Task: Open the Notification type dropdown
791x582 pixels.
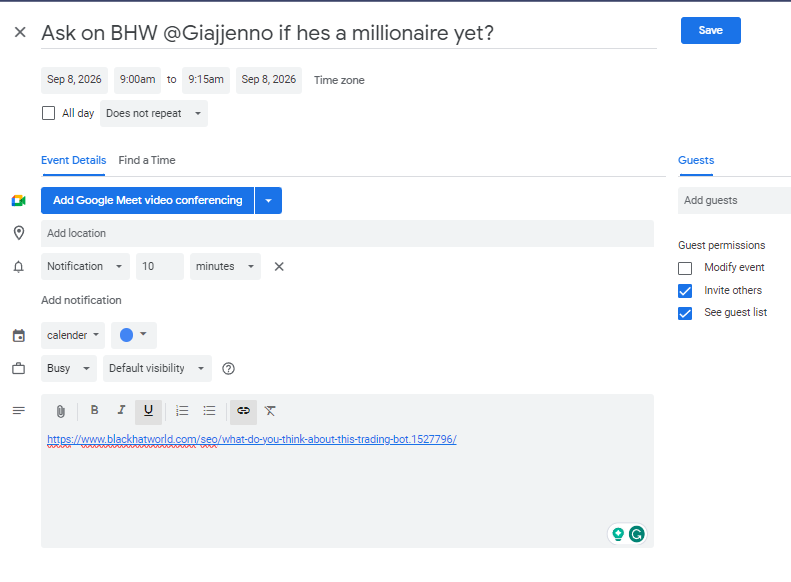Action: point(85,266)
